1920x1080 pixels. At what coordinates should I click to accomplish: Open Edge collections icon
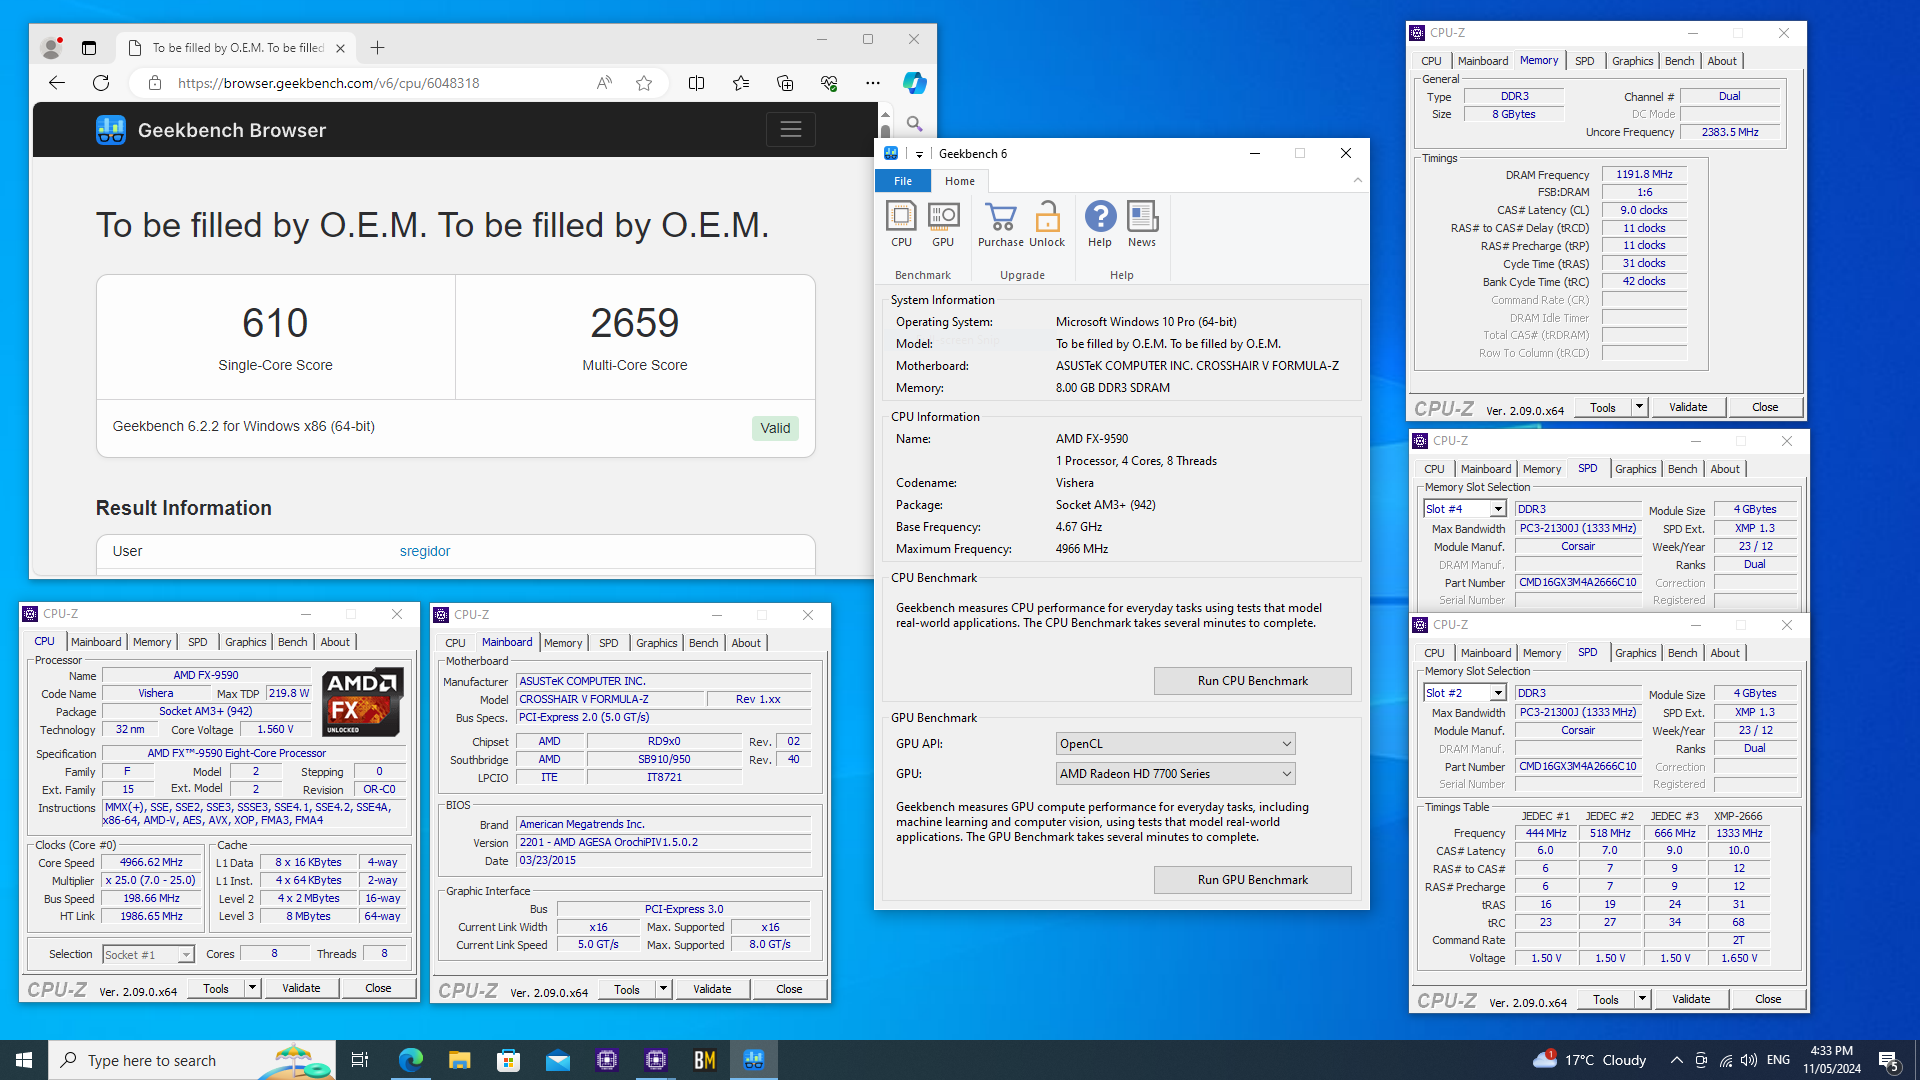(x=785, y=83)
